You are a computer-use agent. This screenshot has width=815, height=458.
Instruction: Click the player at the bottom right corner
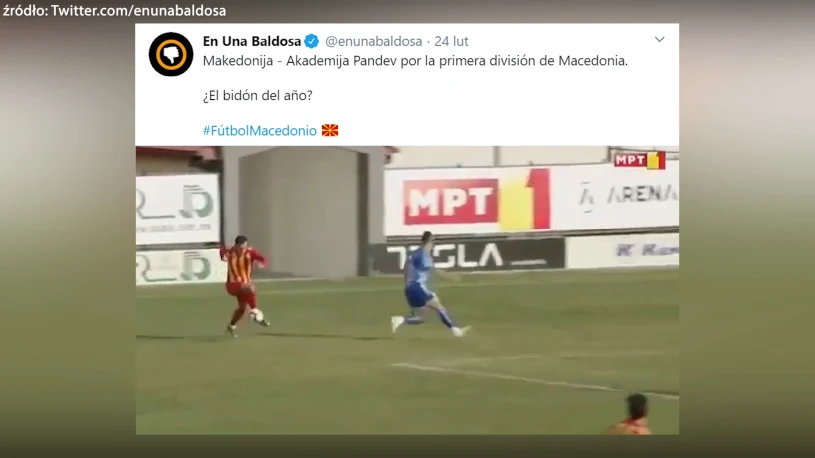point(630,414)
